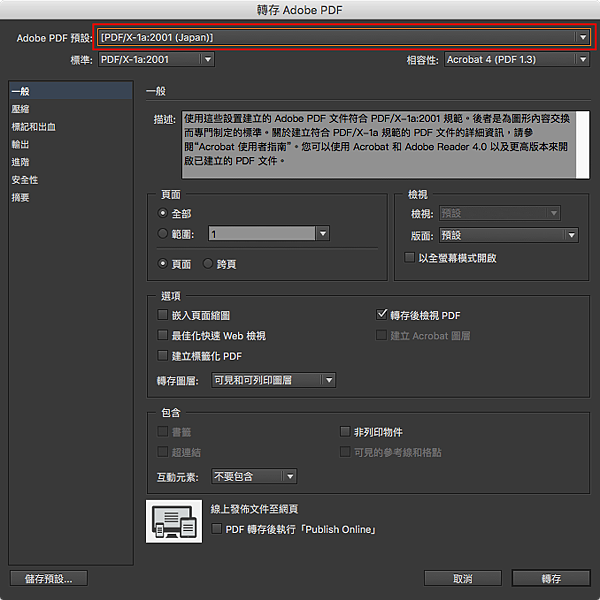Viewport: 600px width, 600px height.
Task: Enable PDF 轉存後執行 Publish Online checkbox
Action: [217, 528]
